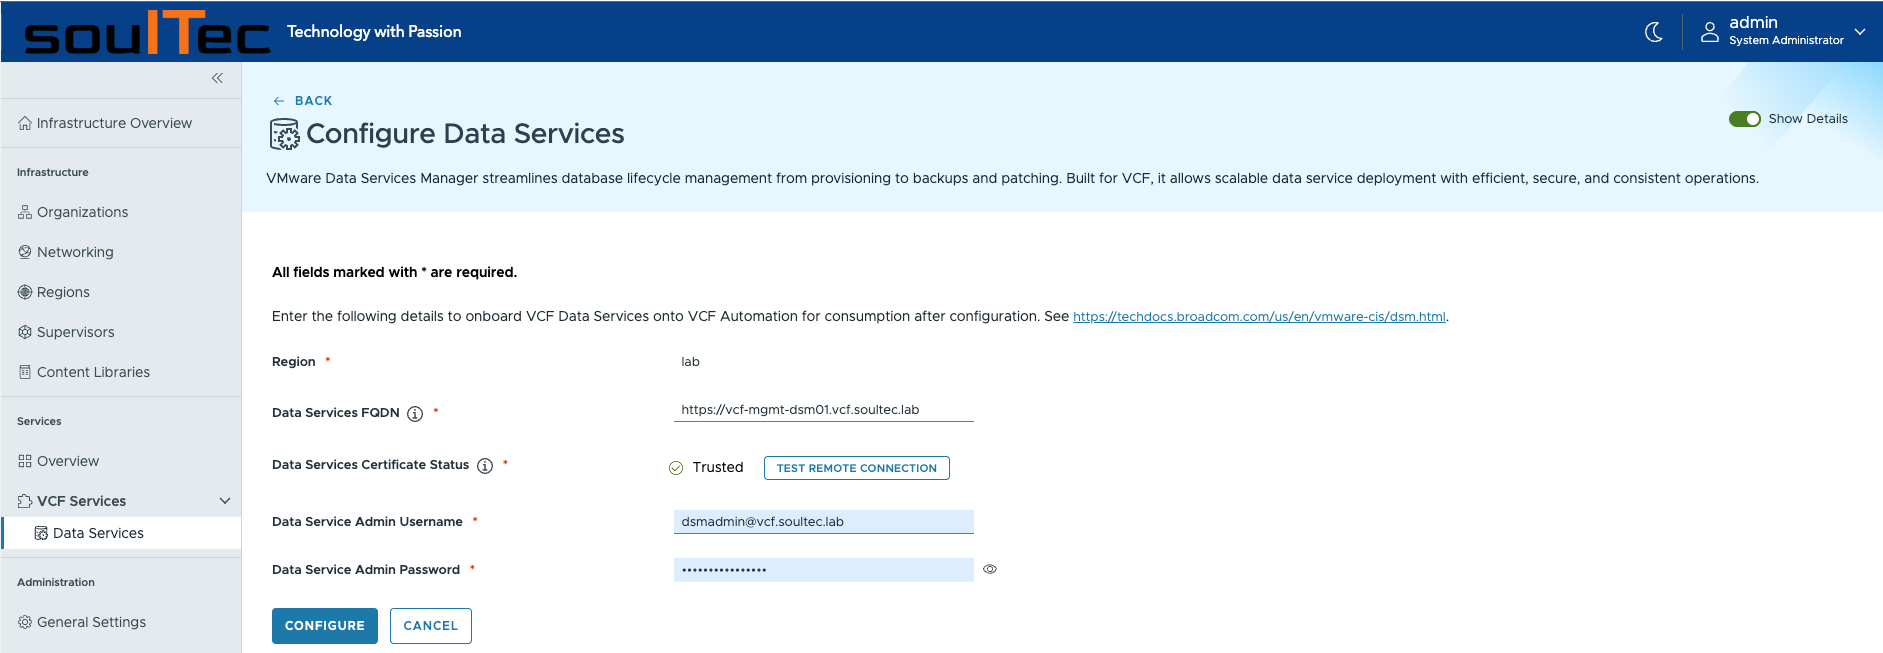Image resolution: width=1883 pixels, height=653 pixels.
Task: Collapse the left navigation sidebar
Action: point(217,78)
